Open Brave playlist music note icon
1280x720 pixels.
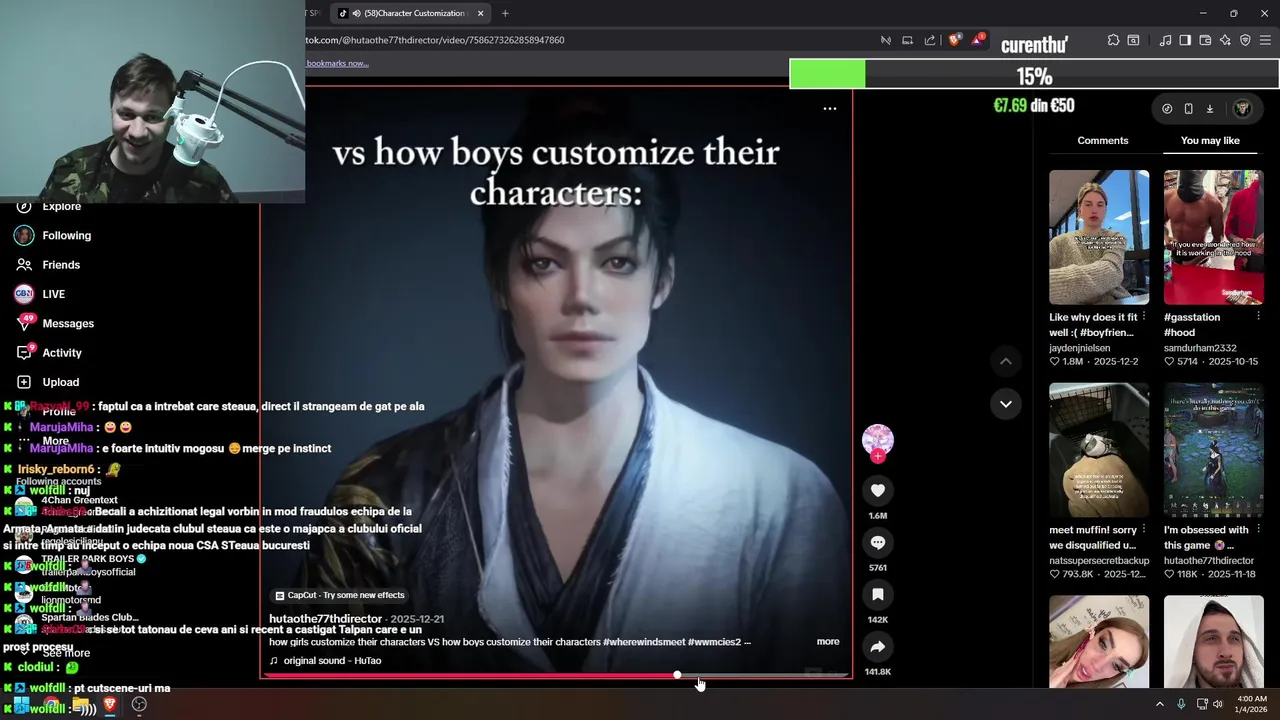1165,40
